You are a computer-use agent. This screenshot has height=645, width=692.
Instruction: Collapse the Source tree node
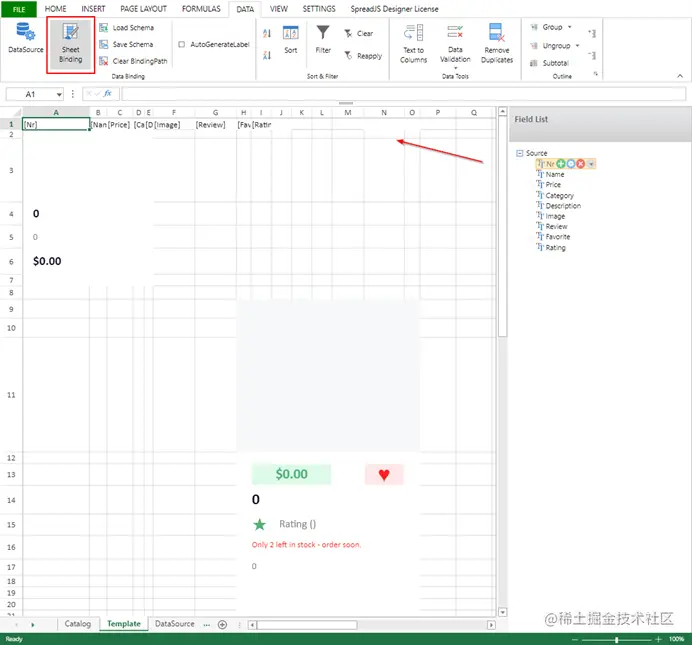pos(519,153)
